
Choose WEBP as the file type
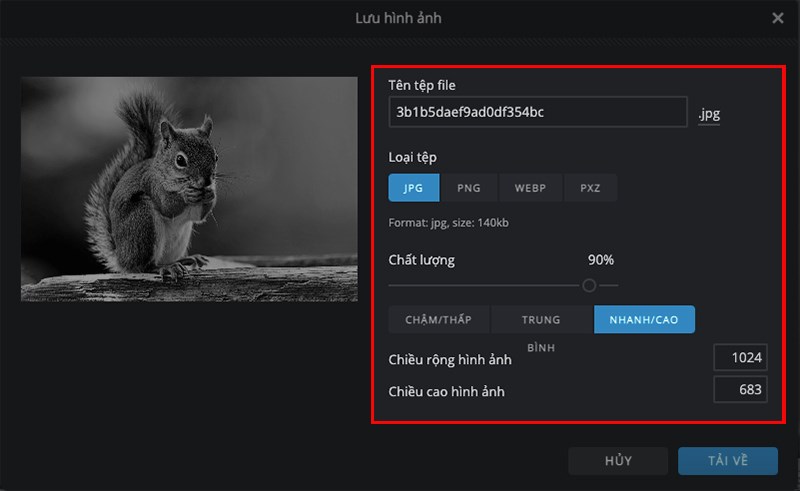click(530, 188)
